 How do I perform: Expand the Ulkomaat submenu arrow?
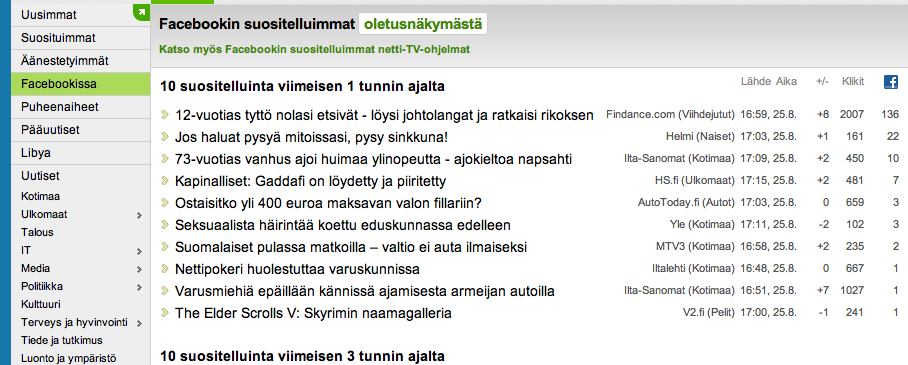click(x=139, y=215)
